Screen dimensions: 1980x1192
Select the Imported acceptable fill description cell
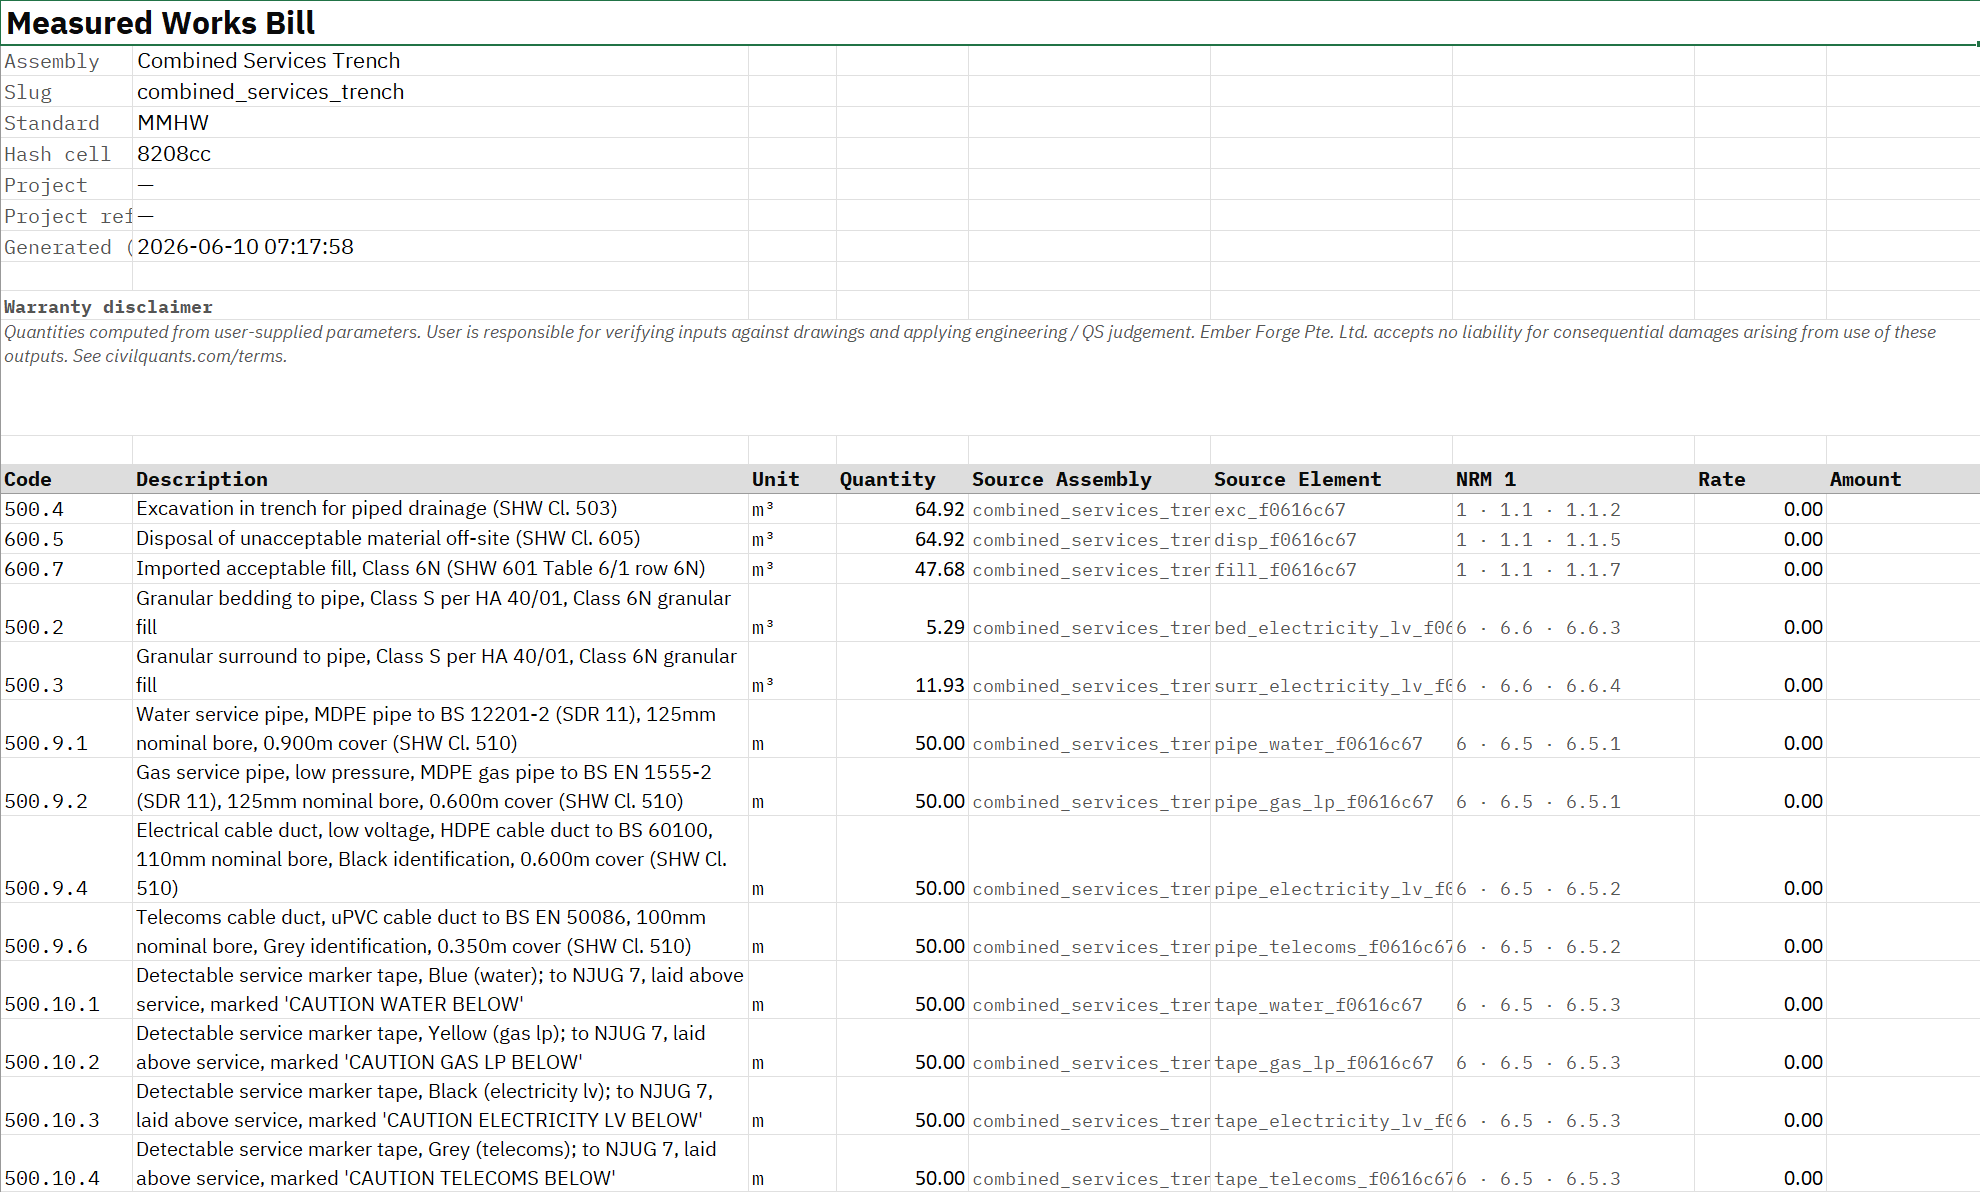(440, 569)
